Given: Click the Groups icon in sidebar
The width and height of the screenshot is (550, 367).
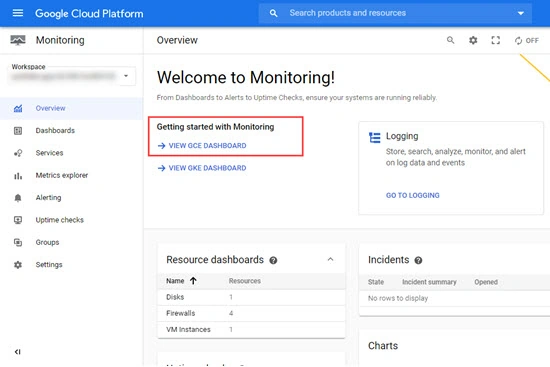Looking at the screenshot, I should pyautogui.click(x=18, y=242).
